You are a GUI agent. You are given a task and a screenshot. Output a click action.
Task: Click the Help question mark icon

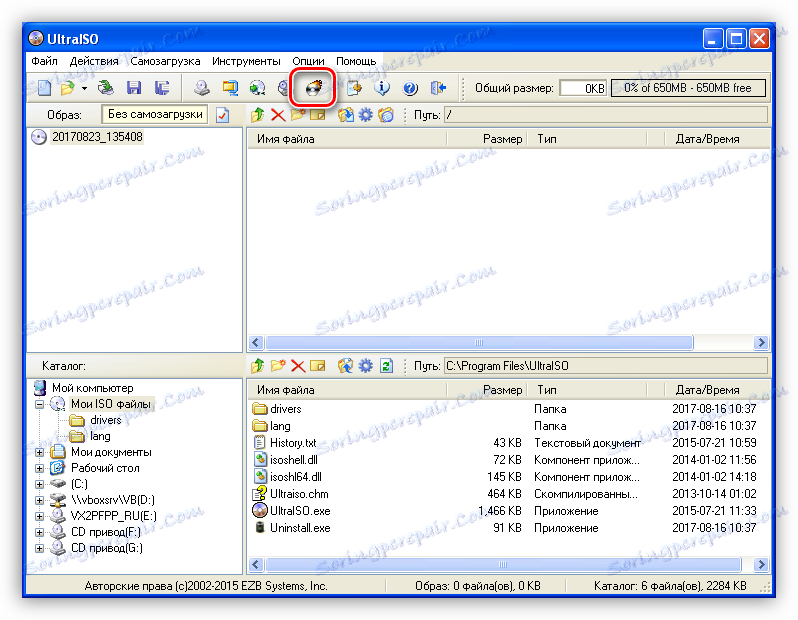coord(410,88)
